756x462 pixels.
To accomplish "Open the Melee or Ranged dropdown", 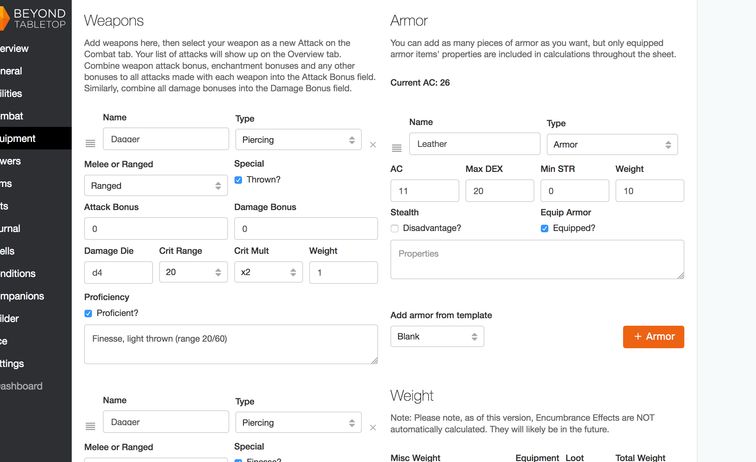I will 155,185.
